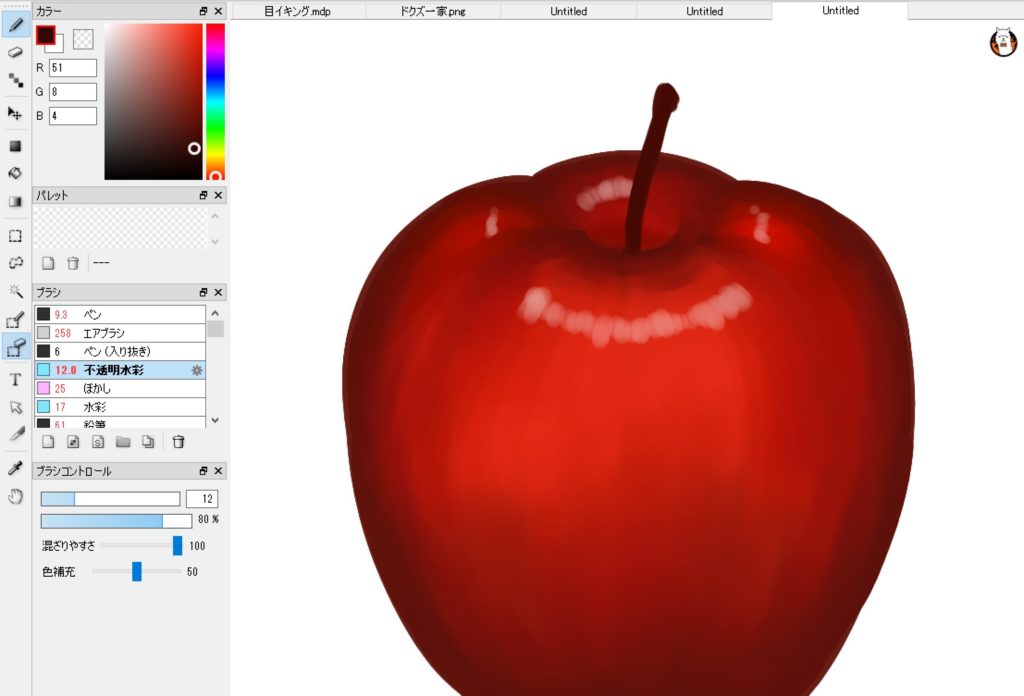Select the Eraser tool in the toolbar
The height and width of the screenshot is (696, 1024).
(15, 52)
